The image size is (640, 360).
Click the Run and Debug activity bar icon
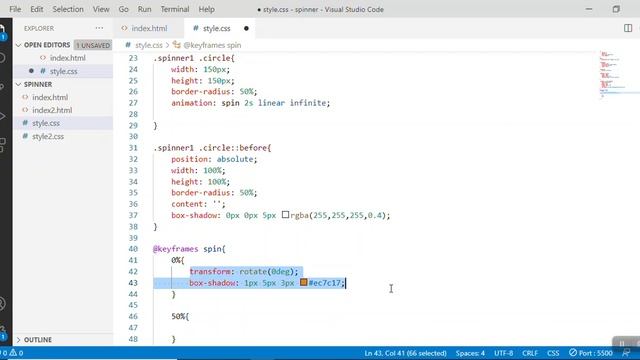pyautogui.click(x=3, y=116)
